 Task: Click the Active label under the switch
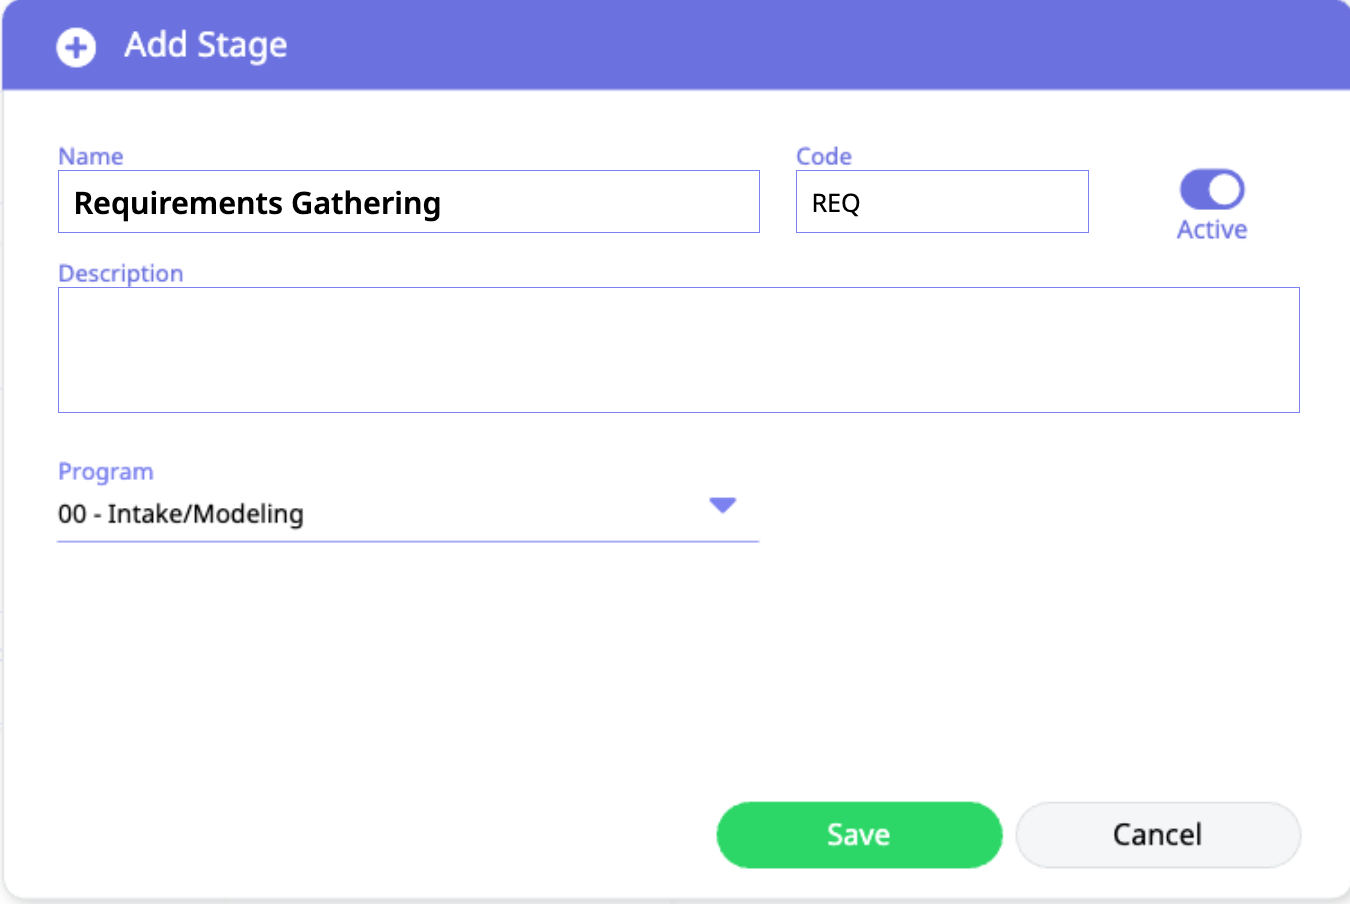tap(1211, 230)
